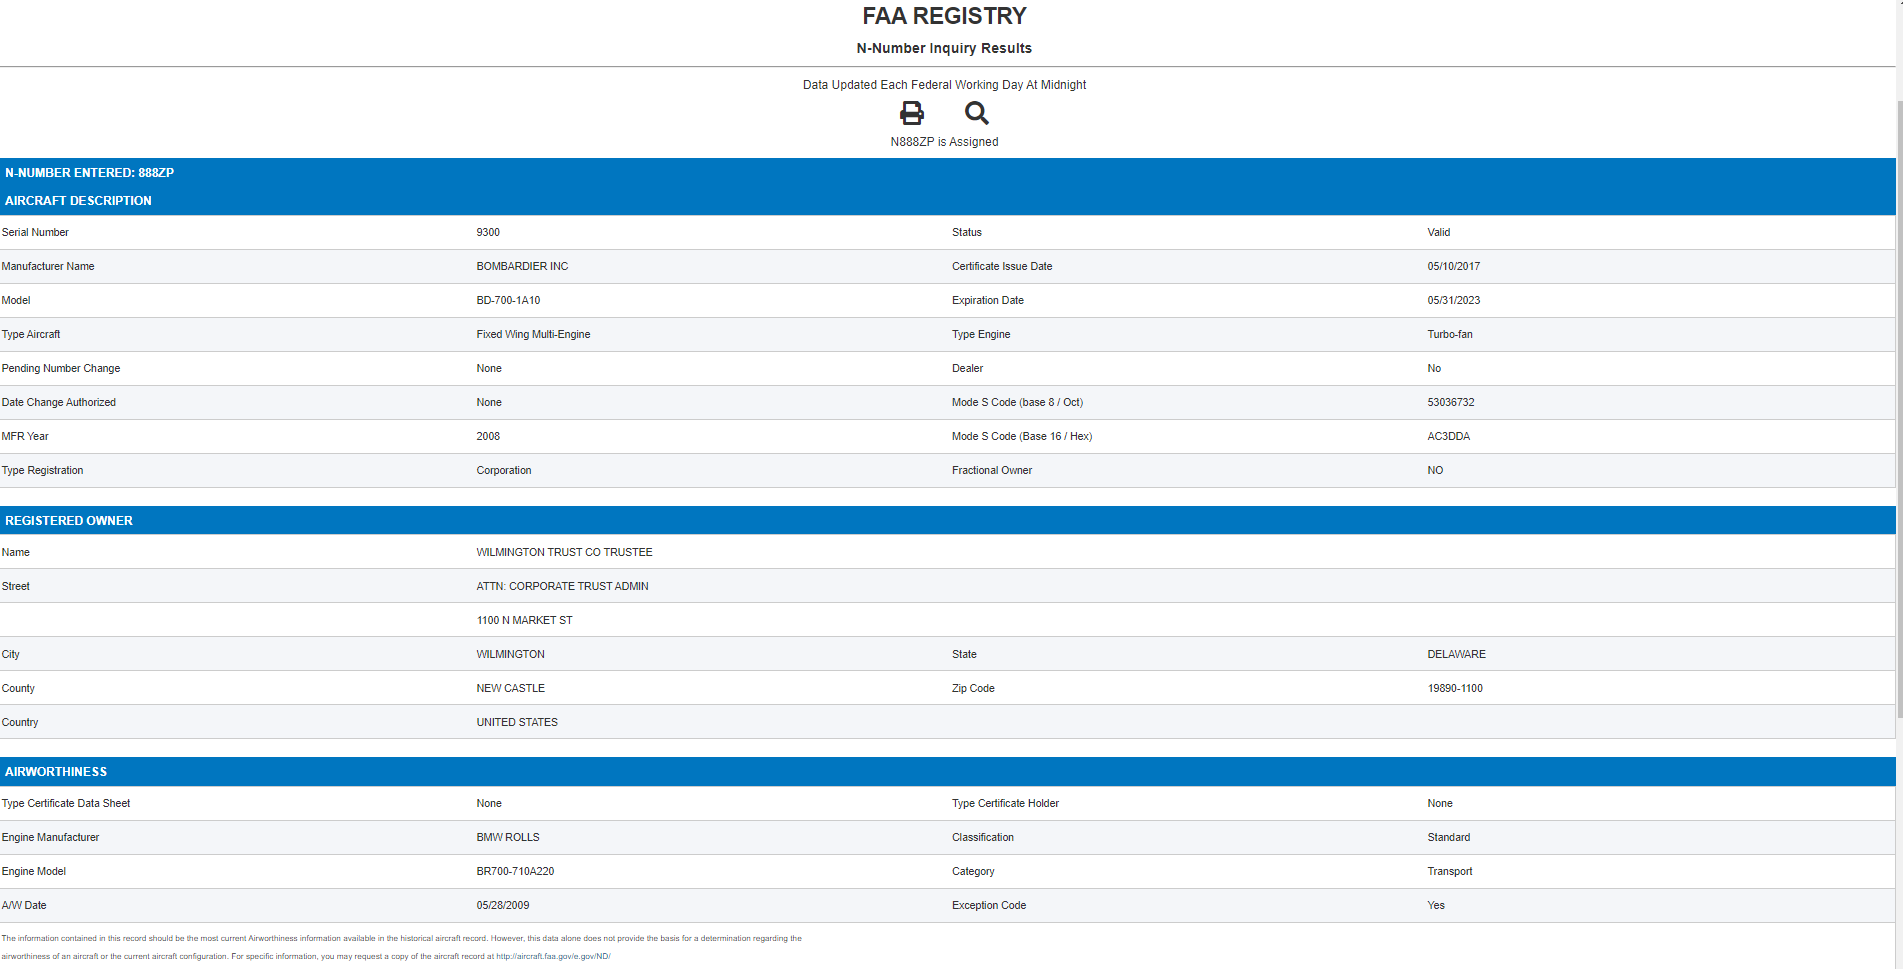
Task: Click Mode S hex code AC3DDA
Action: click(x=1448, y=436)
